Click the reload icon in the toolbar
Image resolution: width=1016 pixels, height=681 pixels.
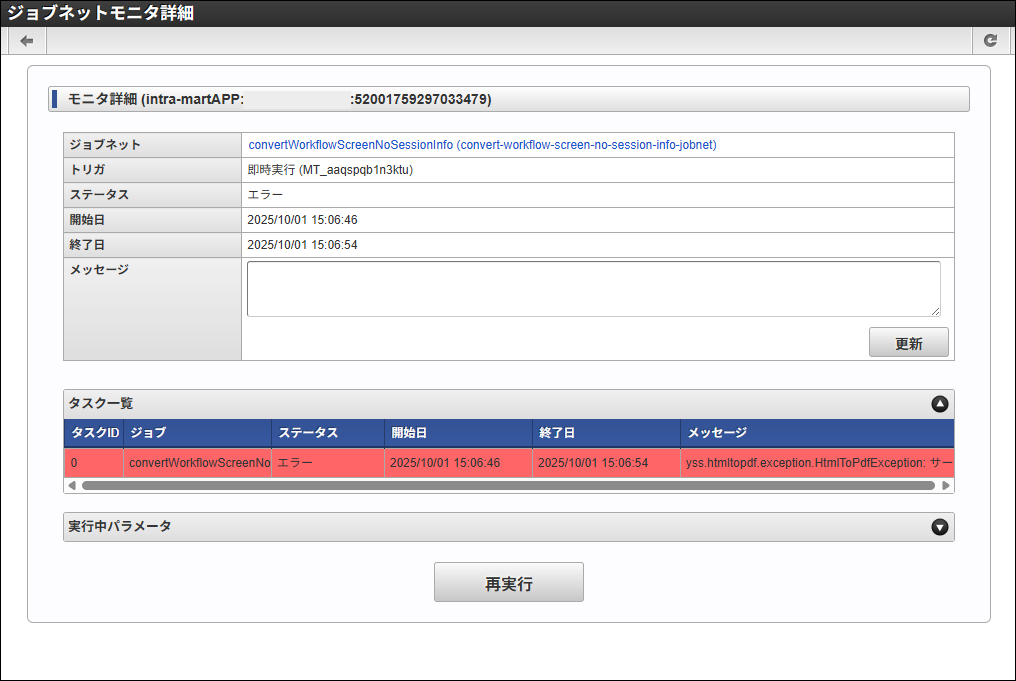990,41
